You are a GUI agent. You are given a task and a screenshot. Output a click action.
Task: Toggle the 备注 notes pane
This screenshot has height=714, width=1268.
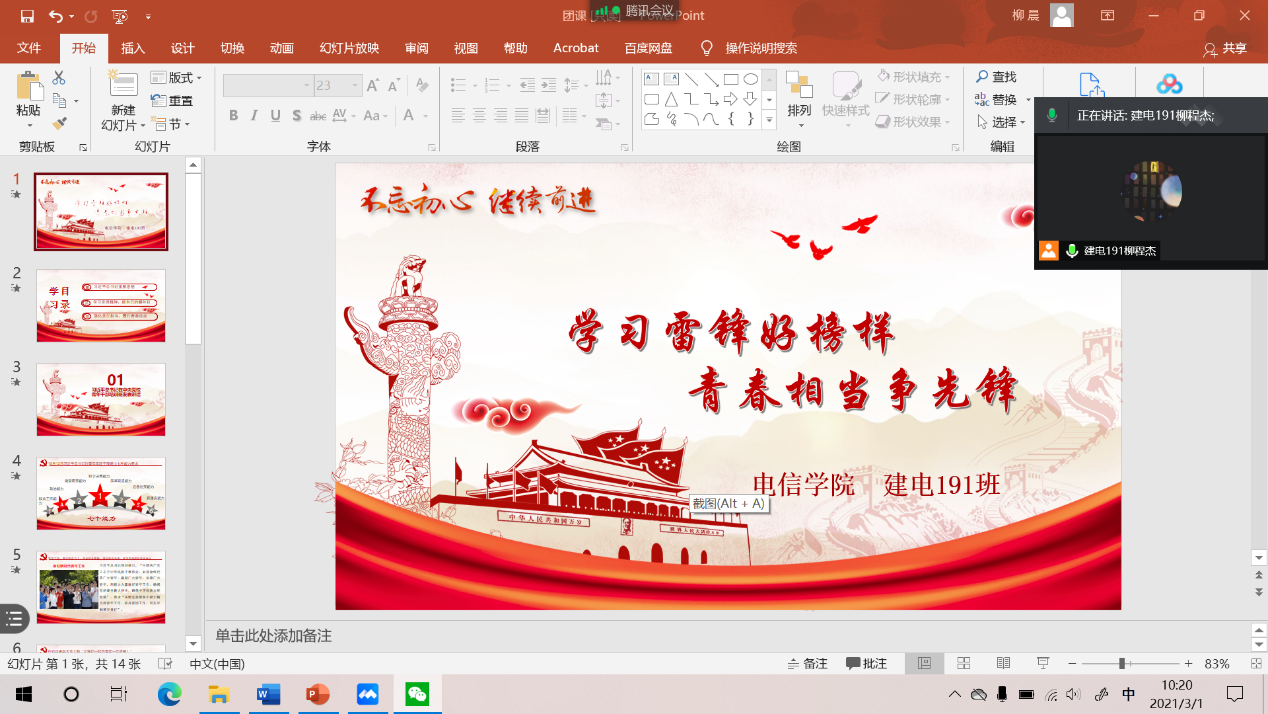[807, 664]
